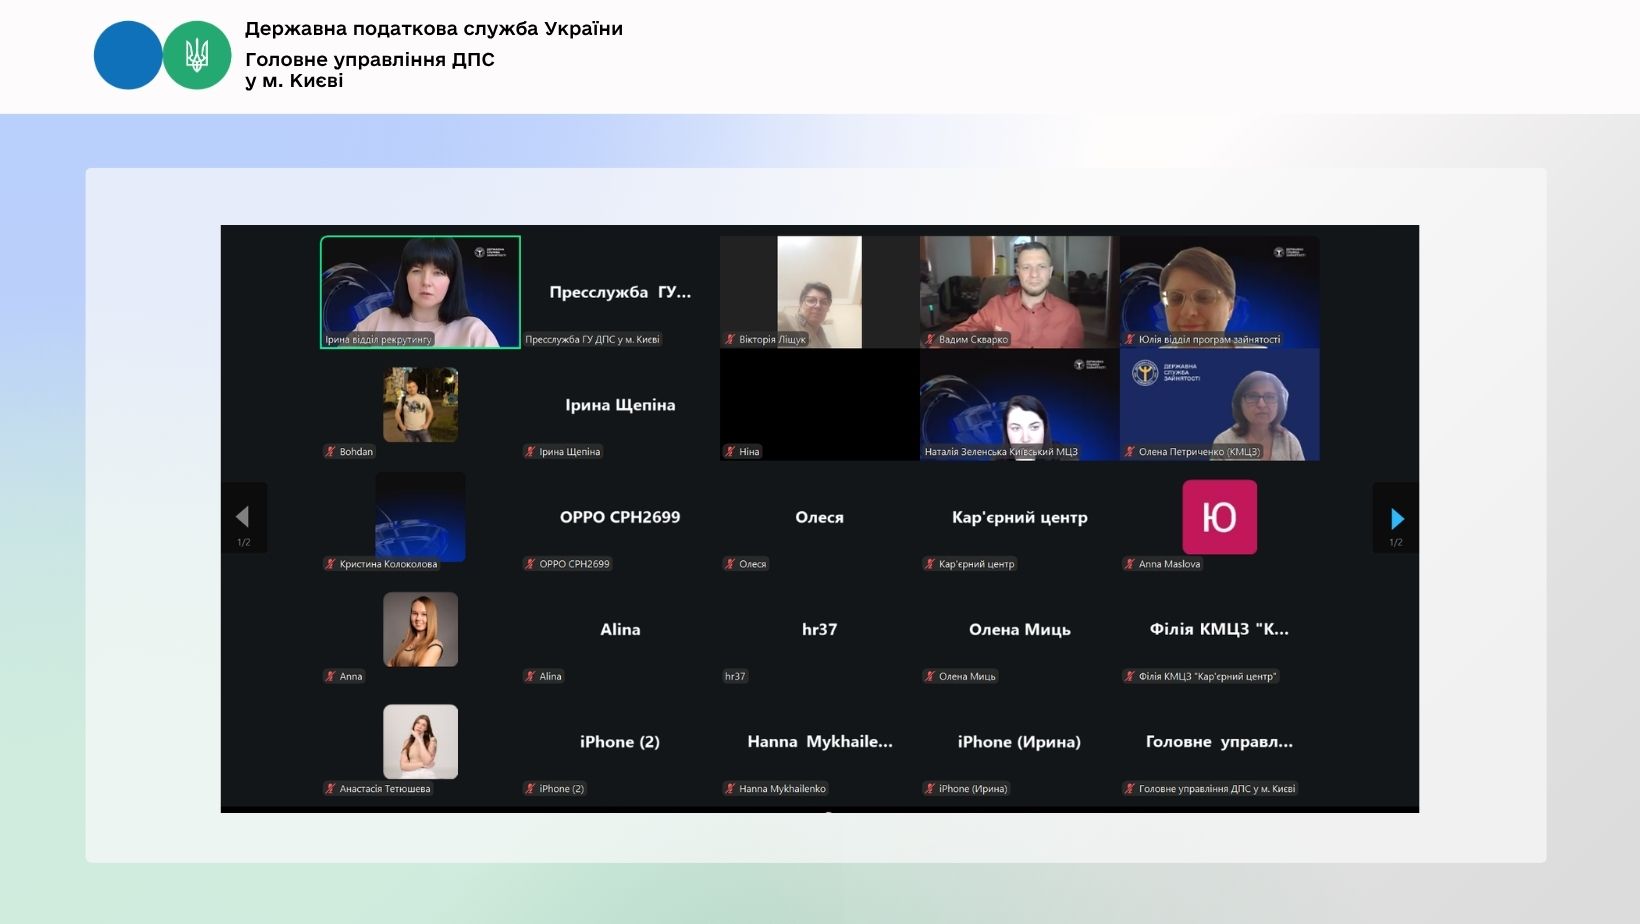The width and height of the screenshot is (1640, 924).
Task: Click the green trident emblem logo
Action: 197,55
